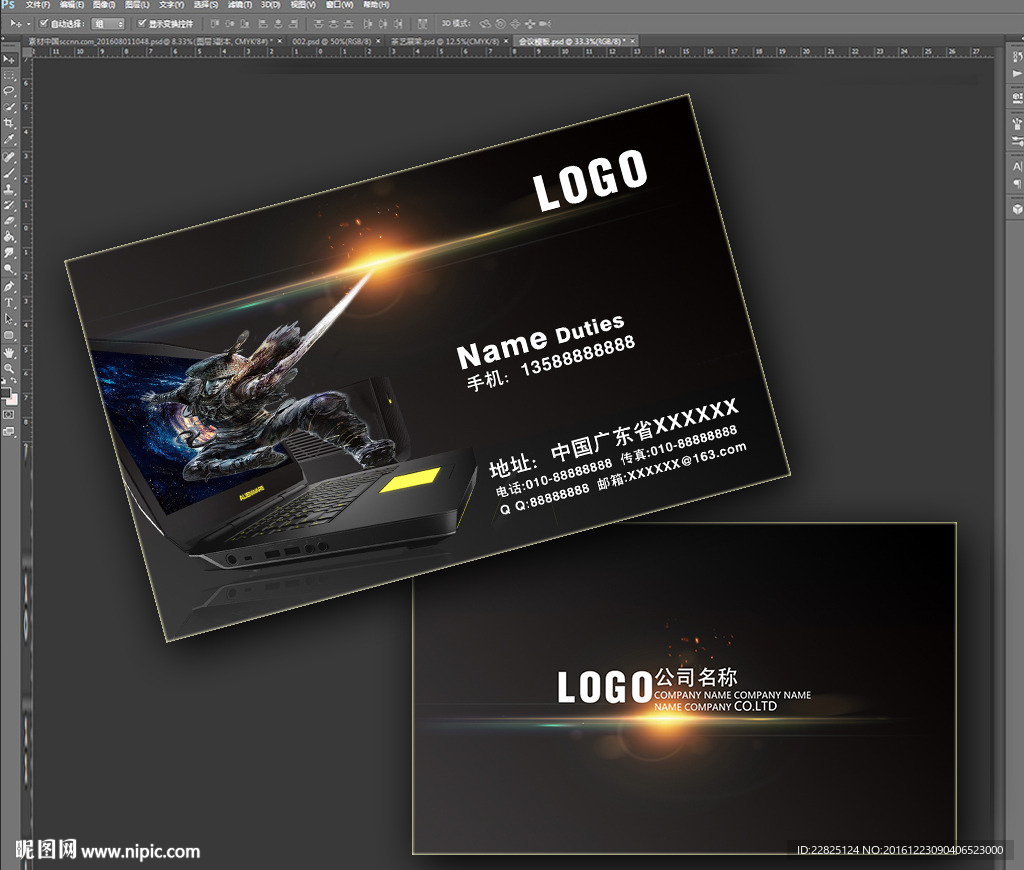Select the Clone Stamp tool
This screenshot has width=1024, height=870.
[8, 189]
